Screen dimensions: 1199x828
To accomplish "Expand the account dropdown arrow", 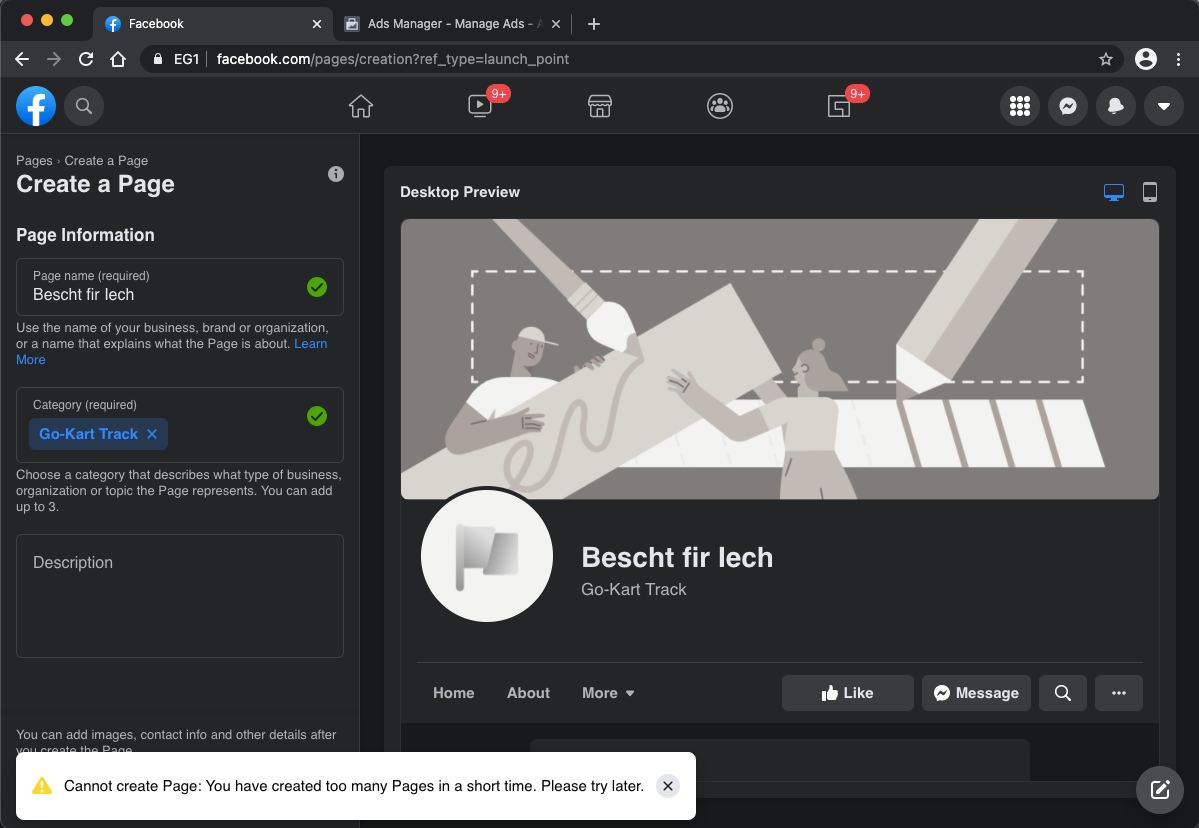I will (x=1164, y=106).
